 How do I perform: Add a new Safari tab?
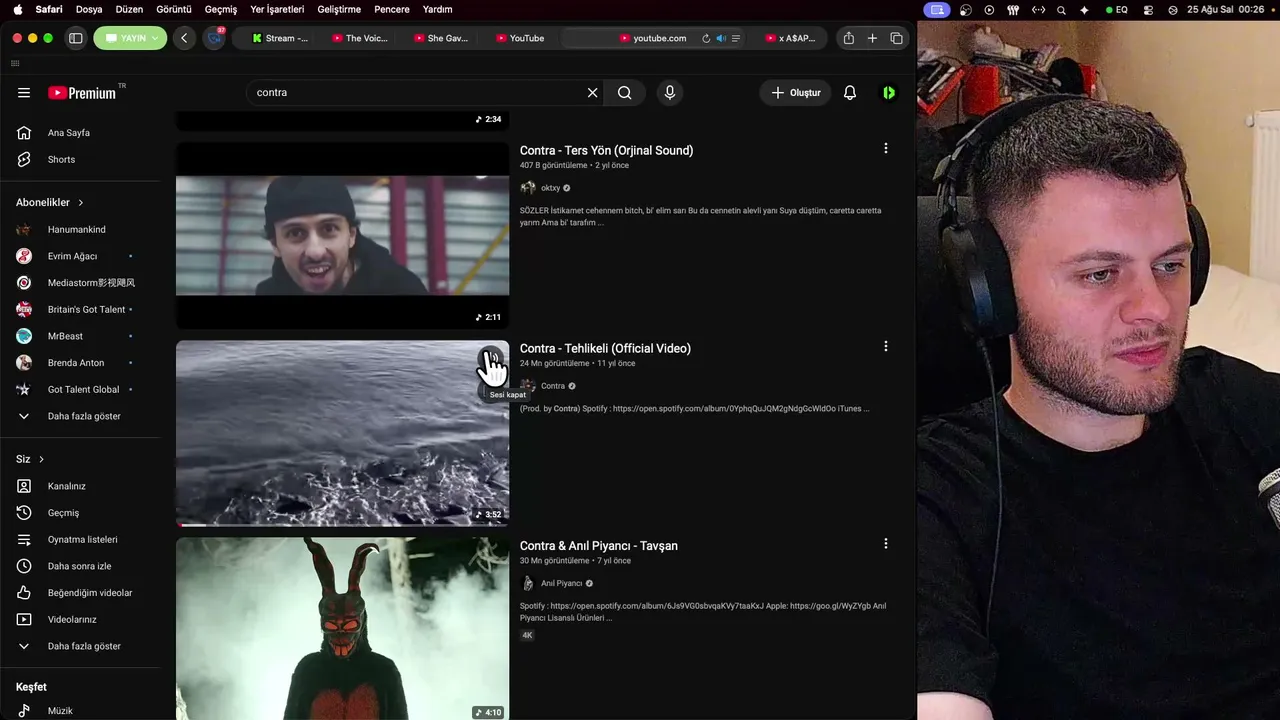[x=872, y=38]
